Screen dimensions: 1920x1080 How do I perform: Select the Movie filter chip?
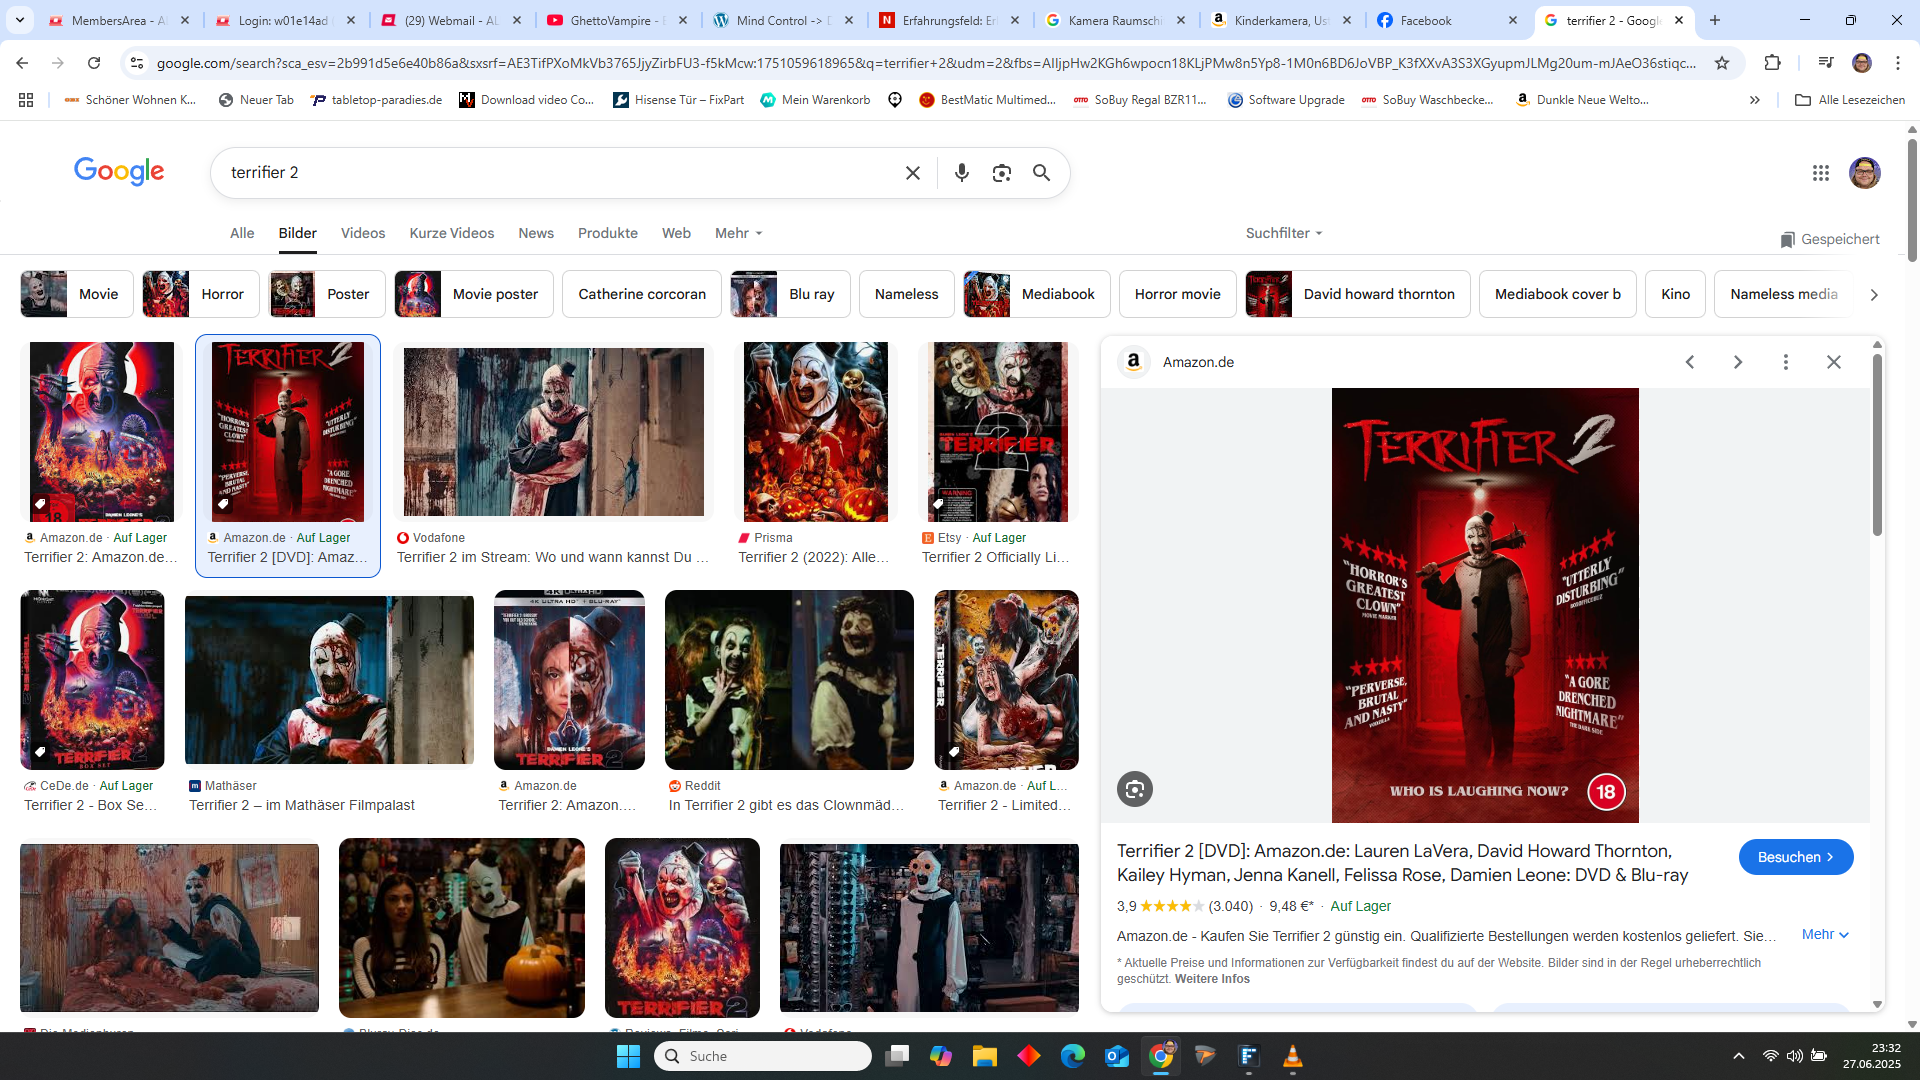pos(77,294)
